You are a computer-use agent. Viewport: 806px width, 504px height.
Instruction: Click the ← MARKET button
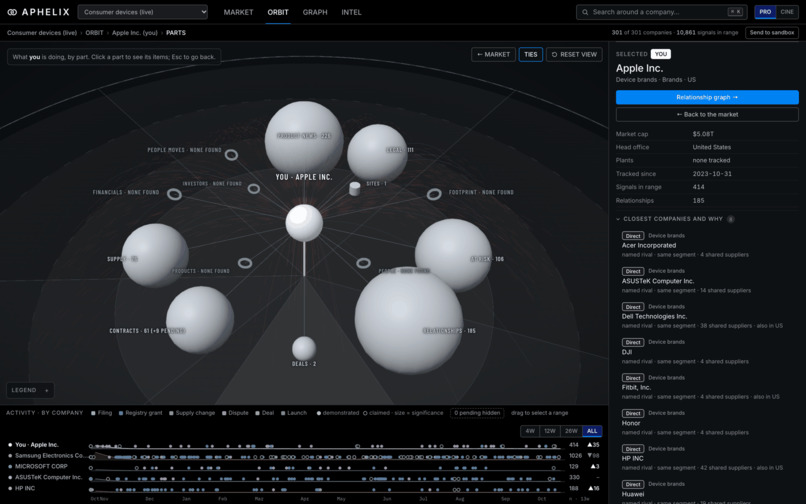[493, 55]
